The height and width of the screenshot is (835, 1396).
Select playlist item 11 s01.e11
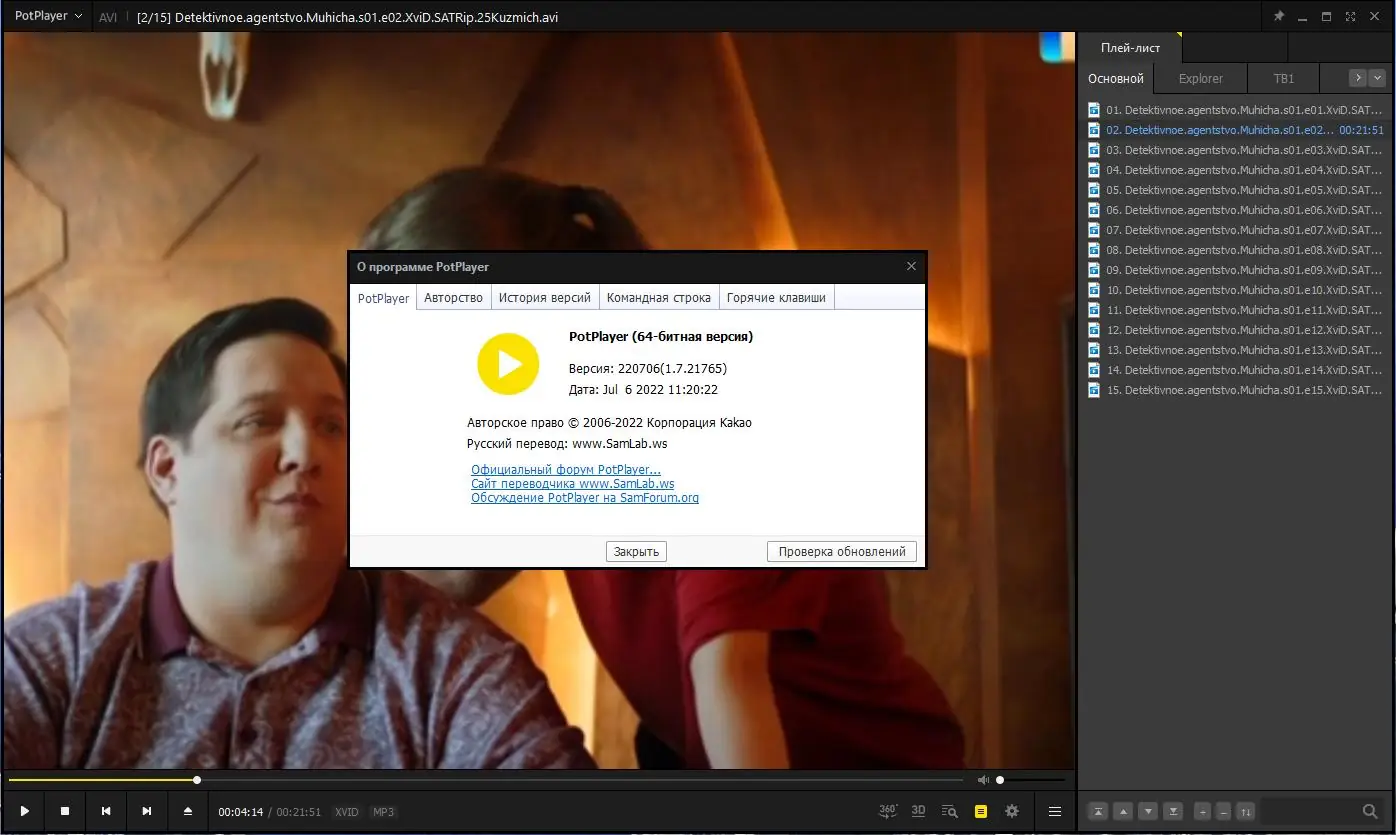(x=1236, y=310)
